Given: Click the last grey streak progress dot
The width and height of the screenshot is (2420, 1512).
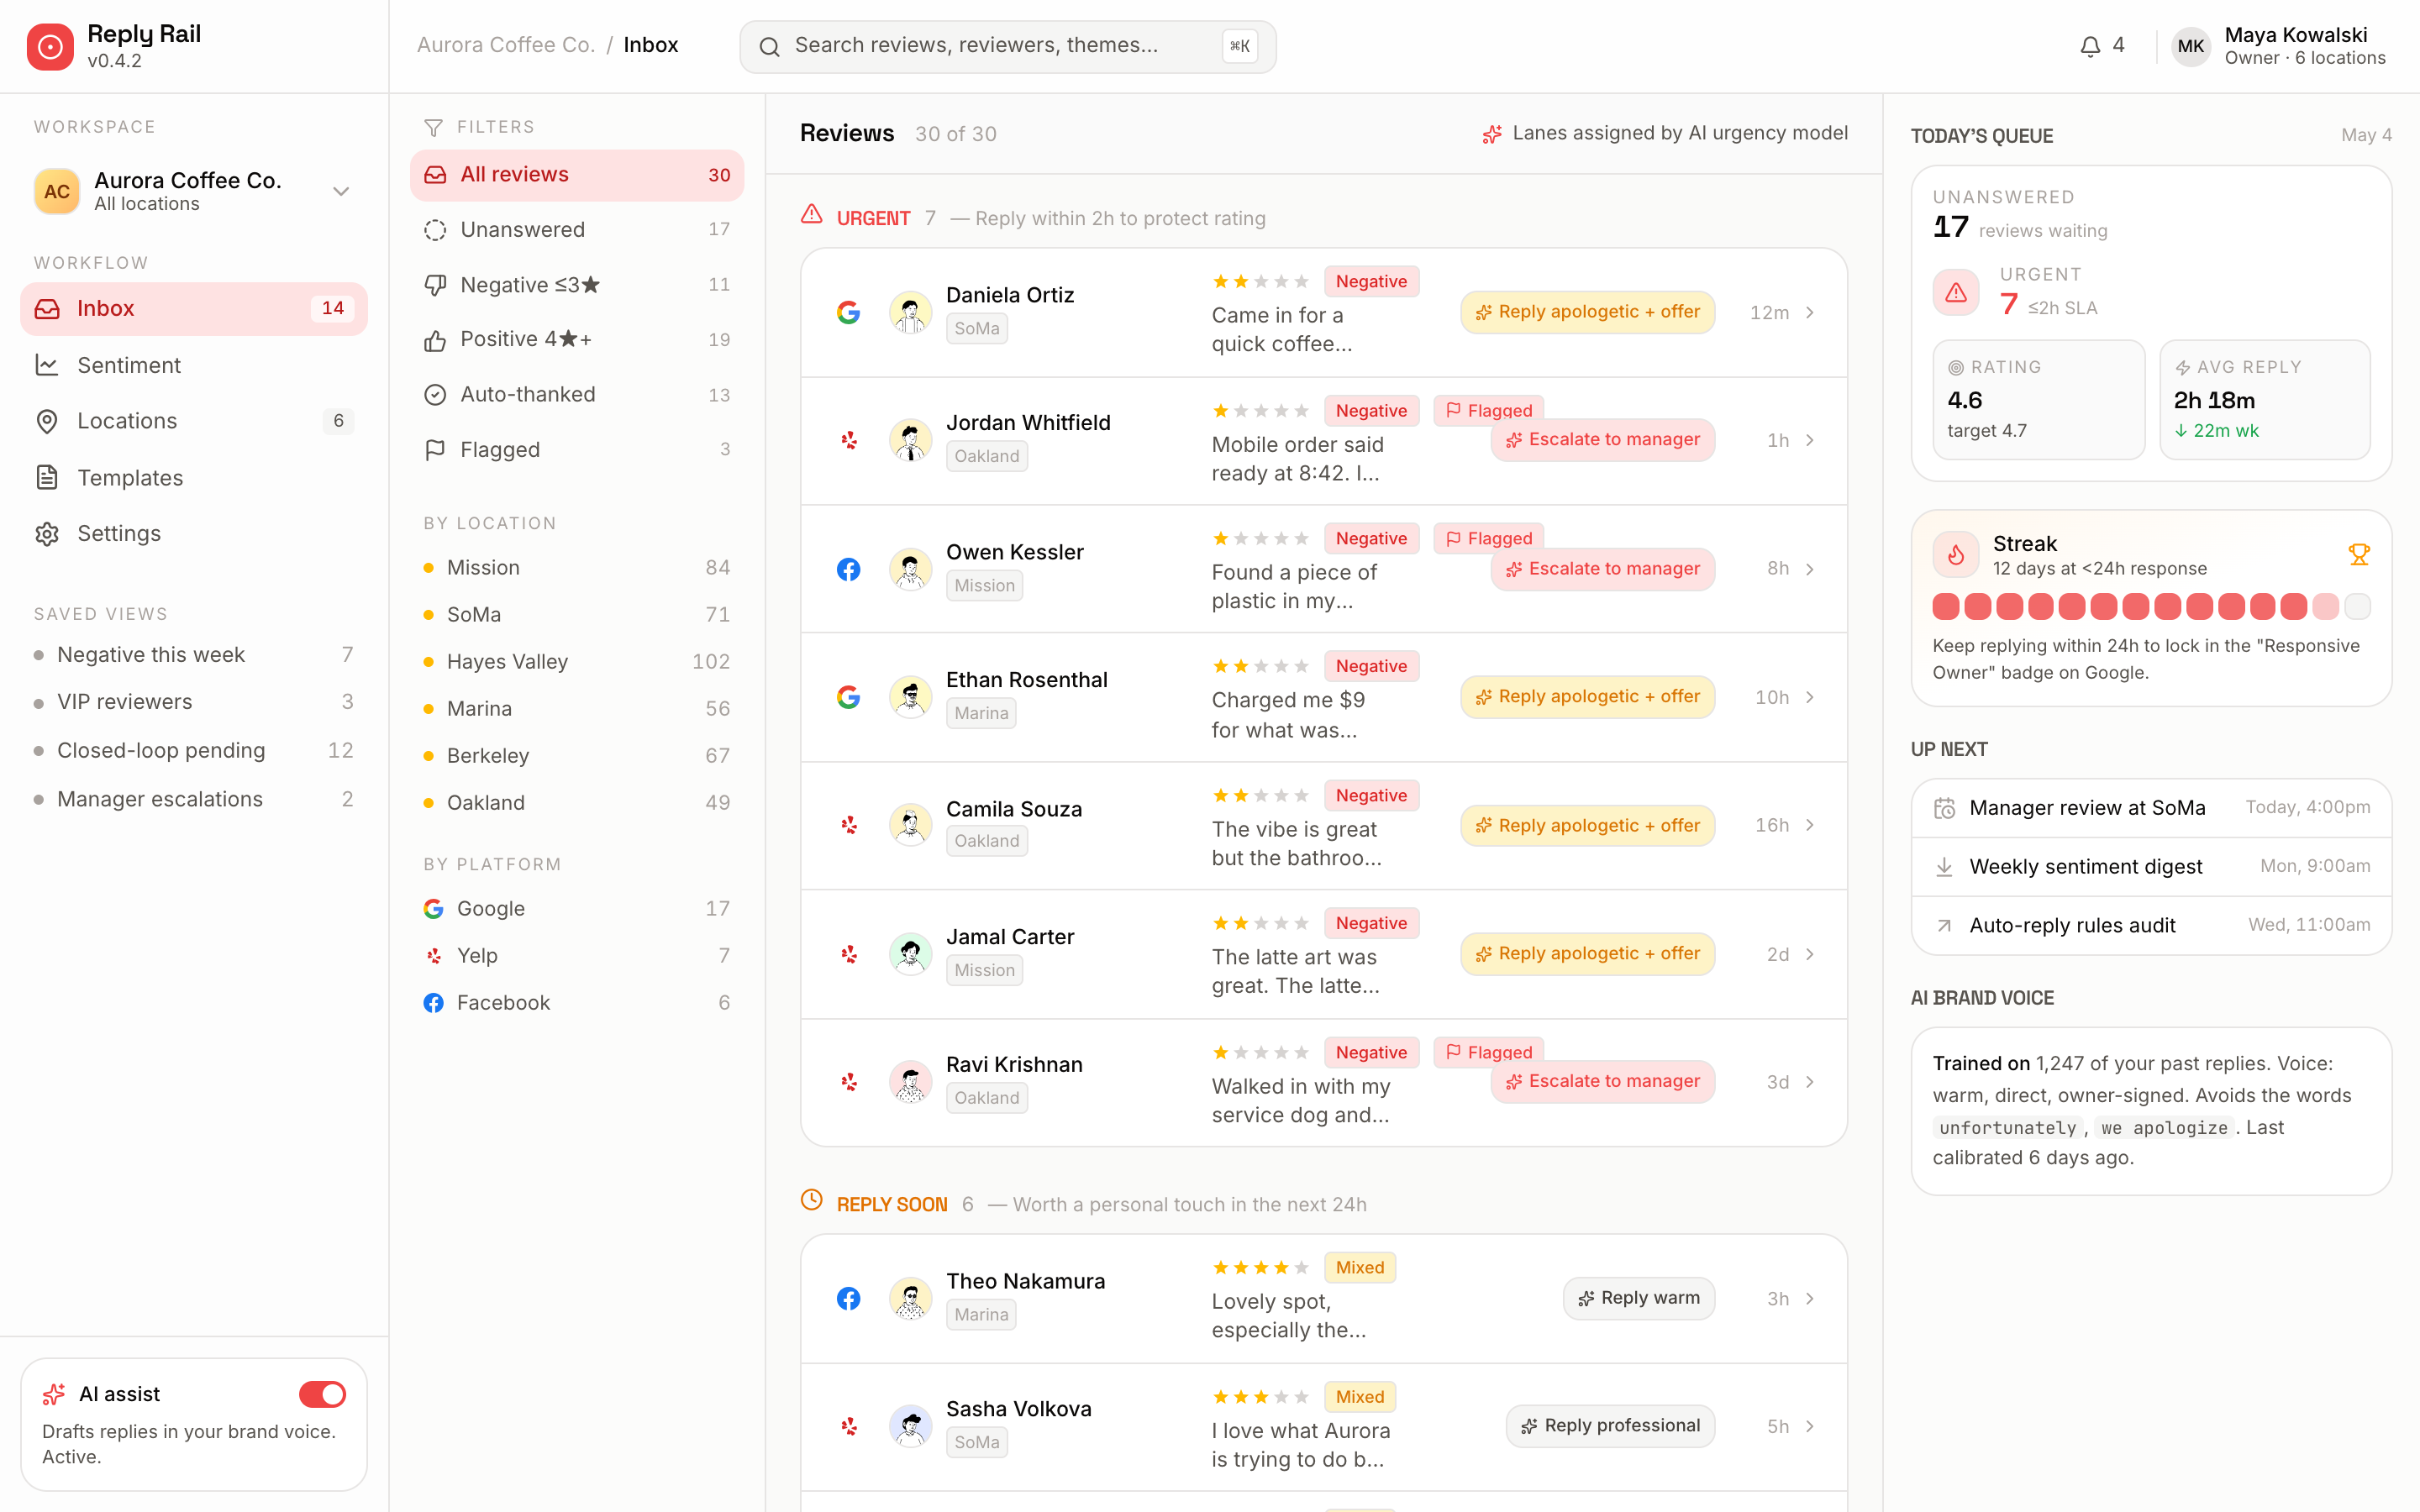Looking at the screenshot, I should 2357,606.
